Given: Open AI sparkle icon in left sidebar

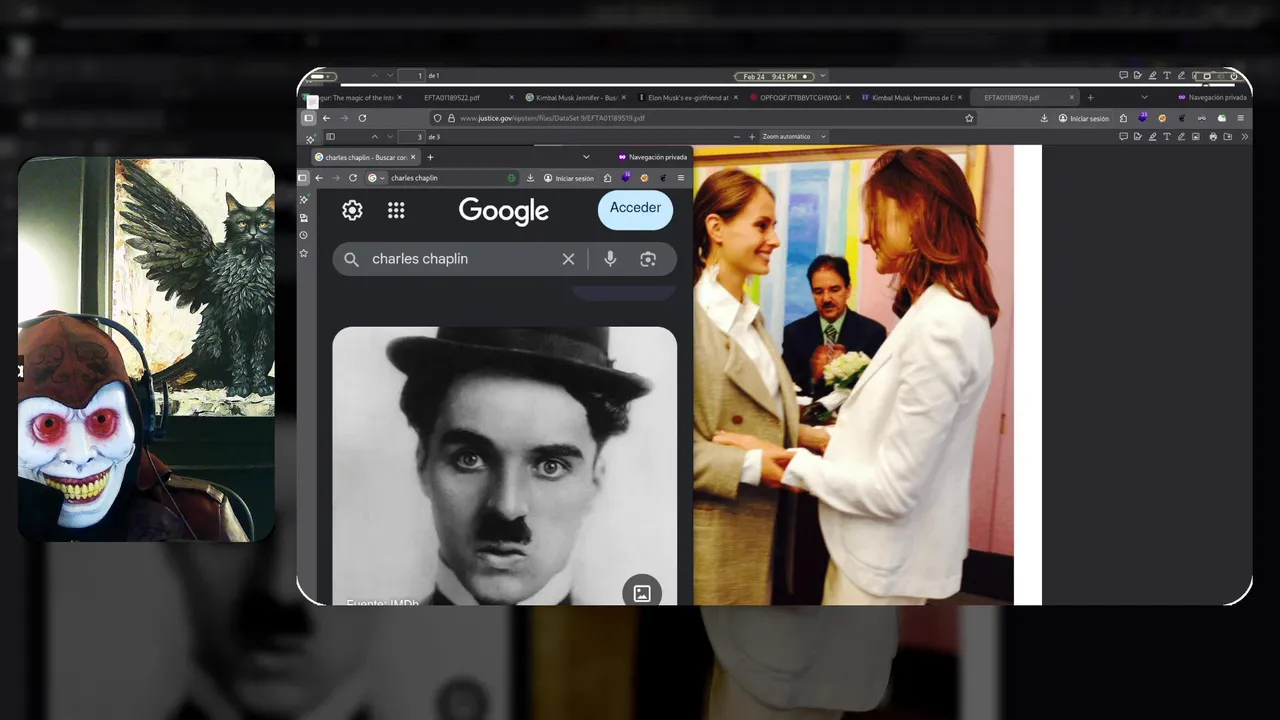Looking at the screenshot, I should click(304, 199).
